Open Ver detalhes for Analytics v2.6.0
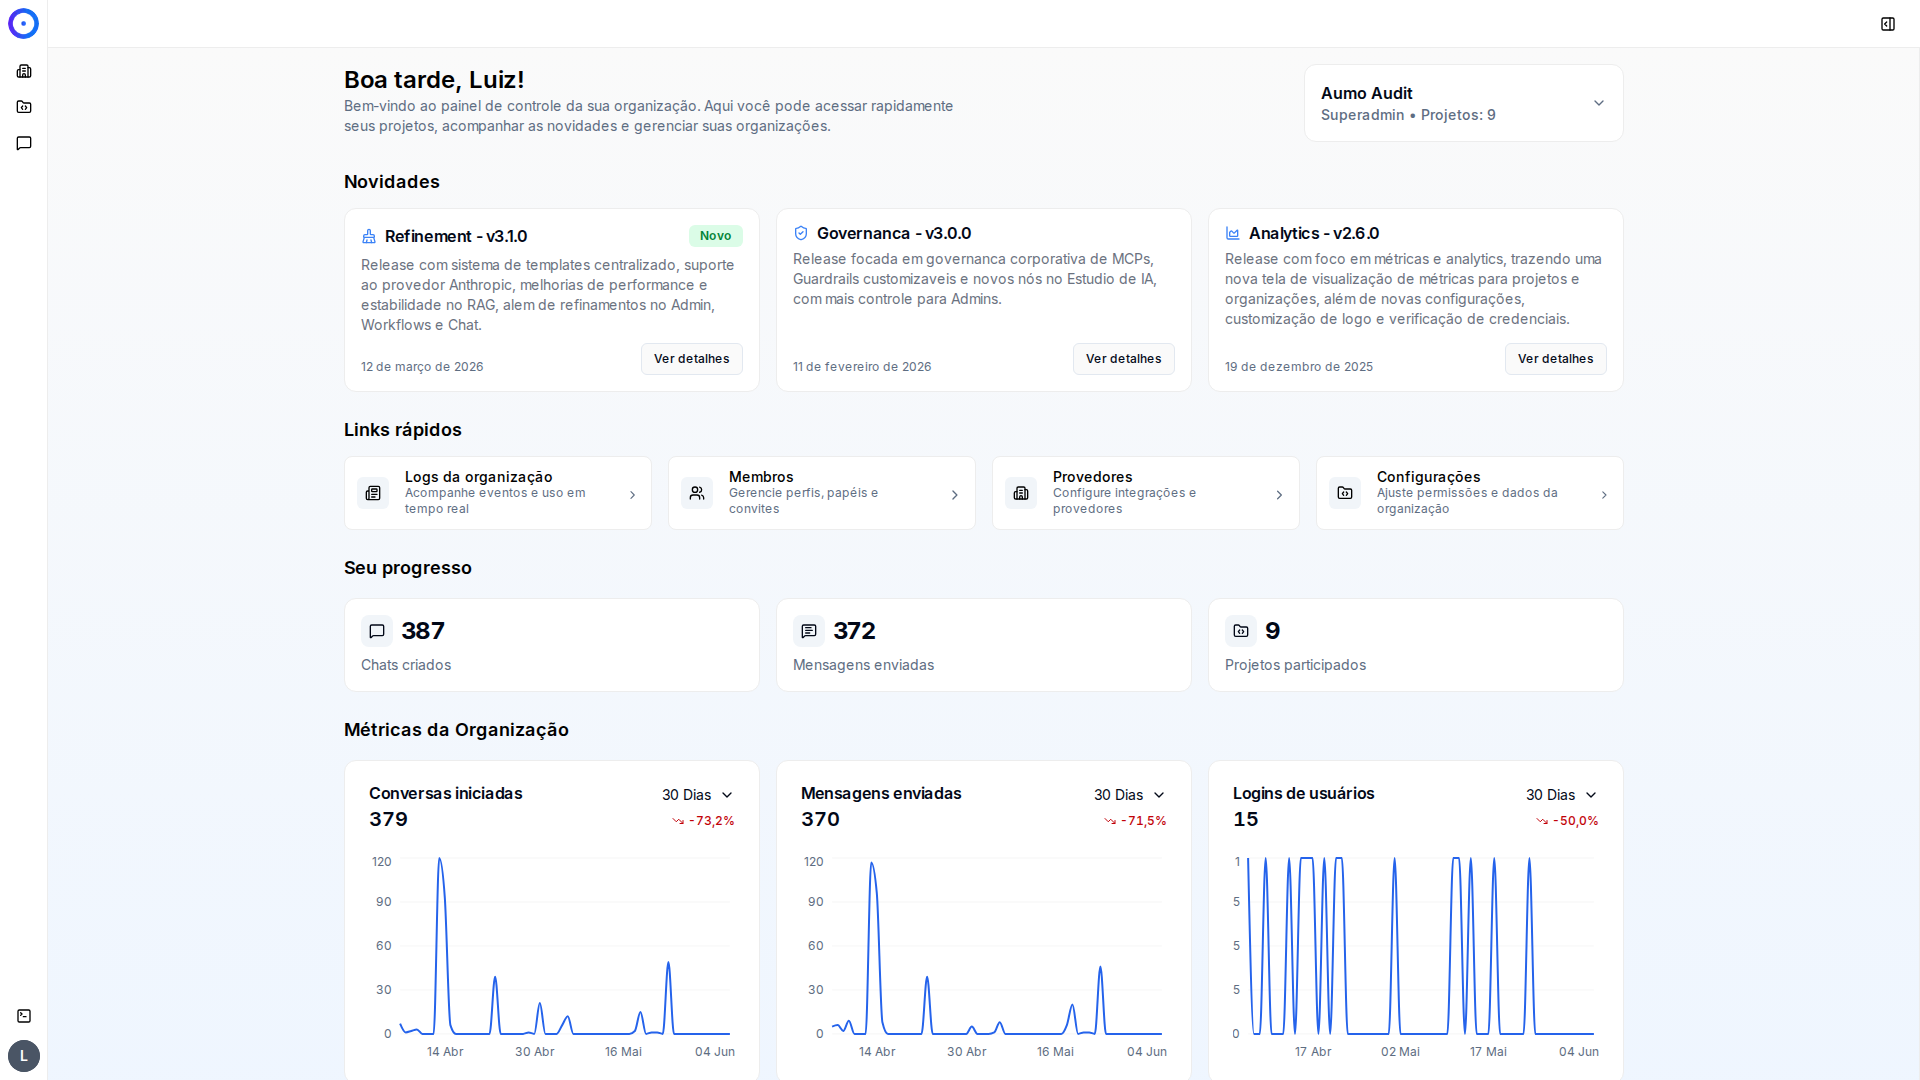 [1556, 359]
